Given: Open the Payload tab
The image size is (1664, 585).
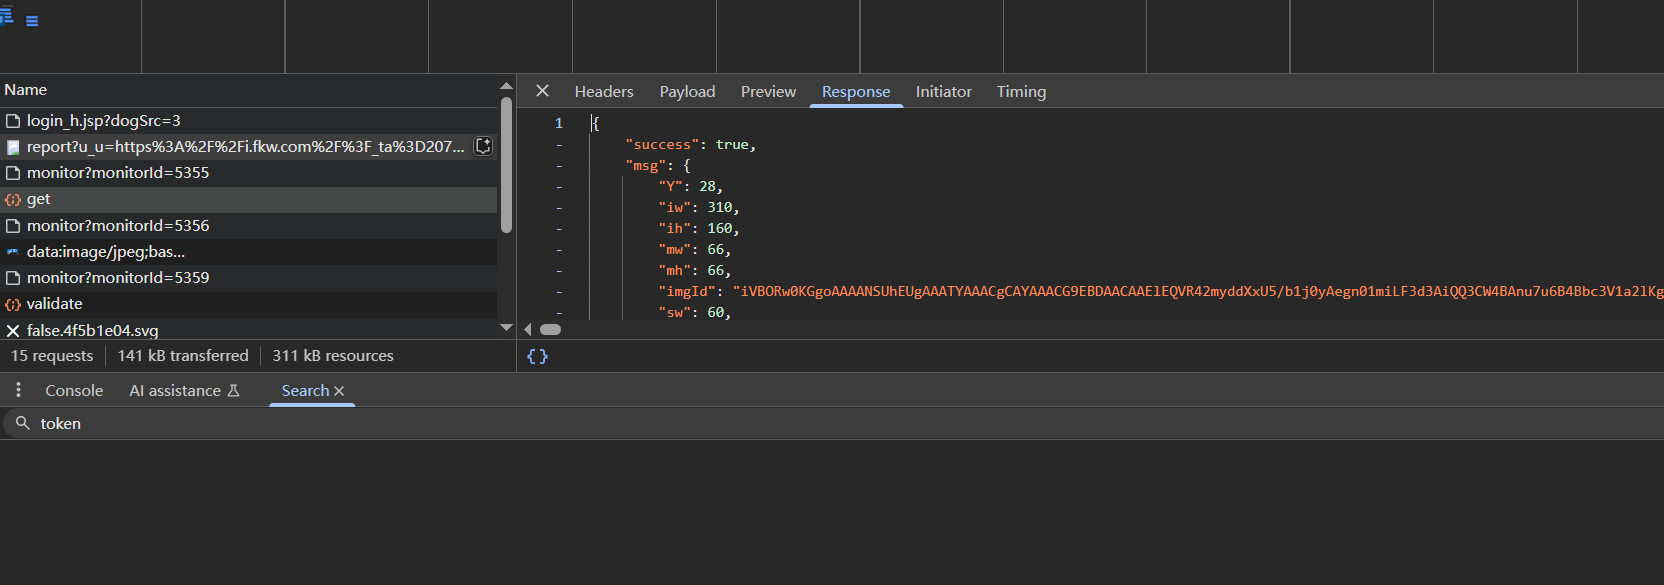Looking at the screenshot, I should (687, 91).
